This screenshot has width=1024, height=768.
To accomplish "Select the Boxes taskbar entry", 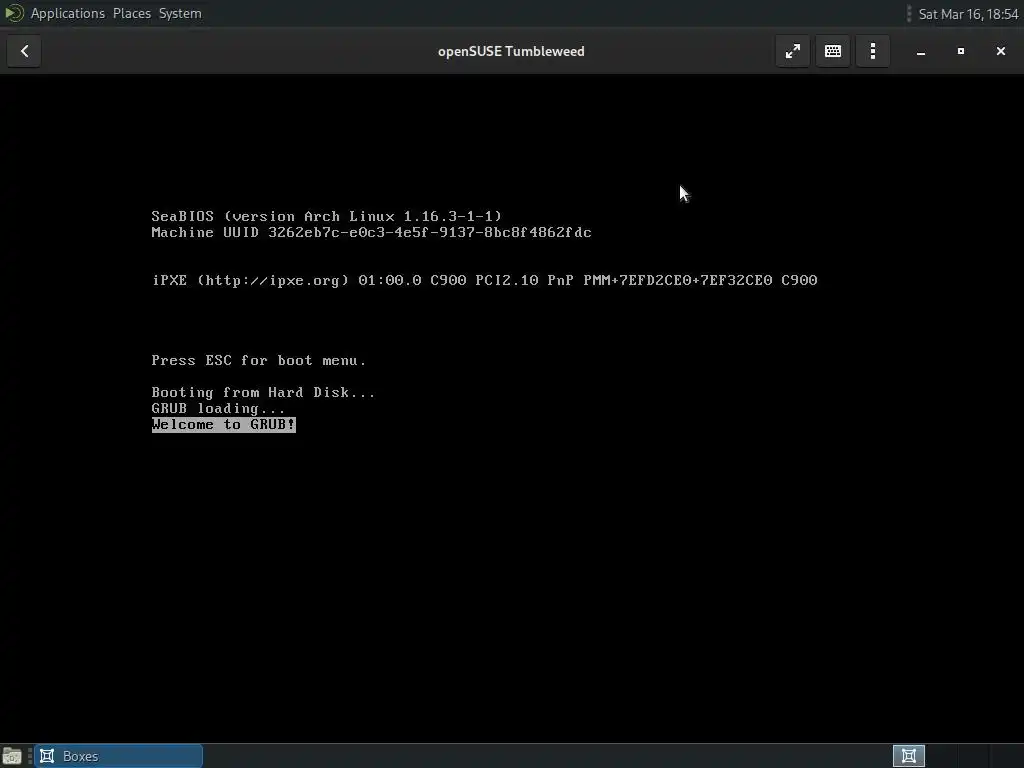I will (118, 756).
